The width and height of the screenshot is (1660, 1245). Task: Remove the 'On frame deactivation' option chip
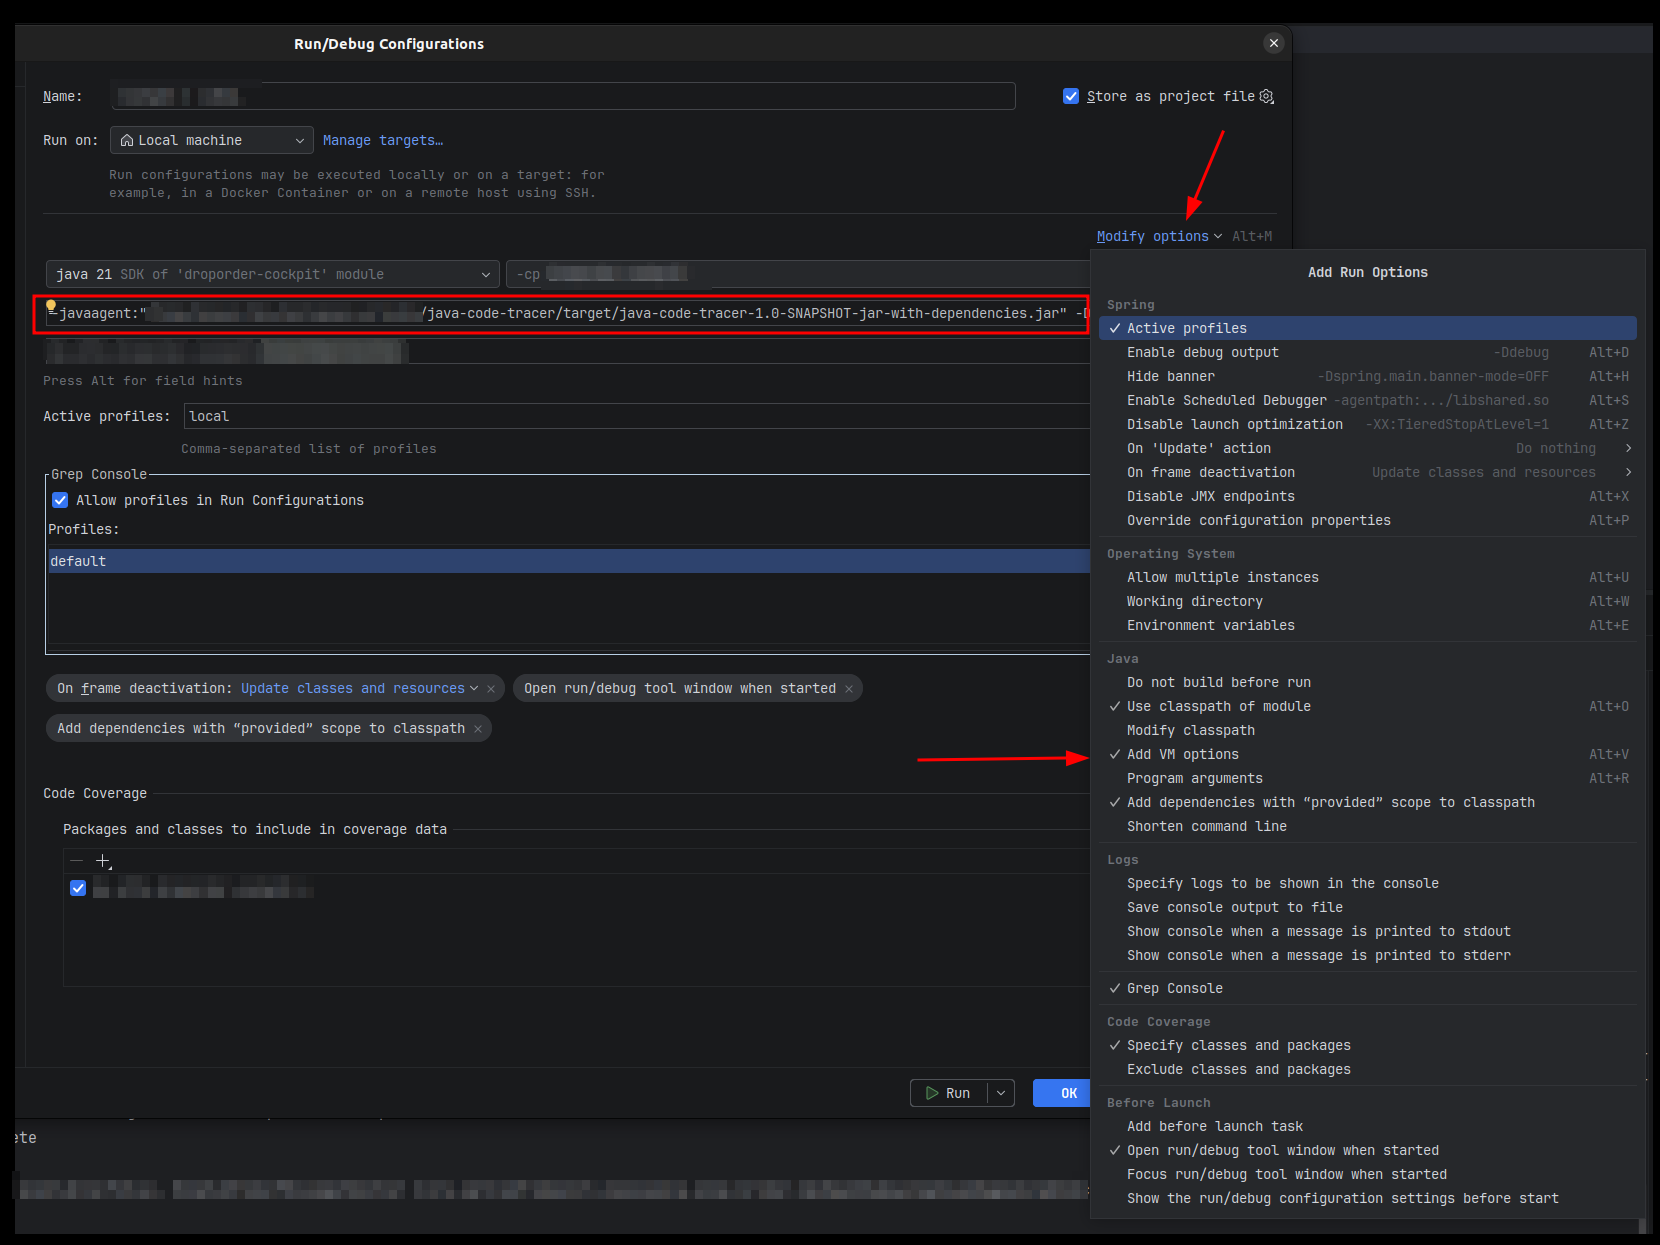(491, 689)
